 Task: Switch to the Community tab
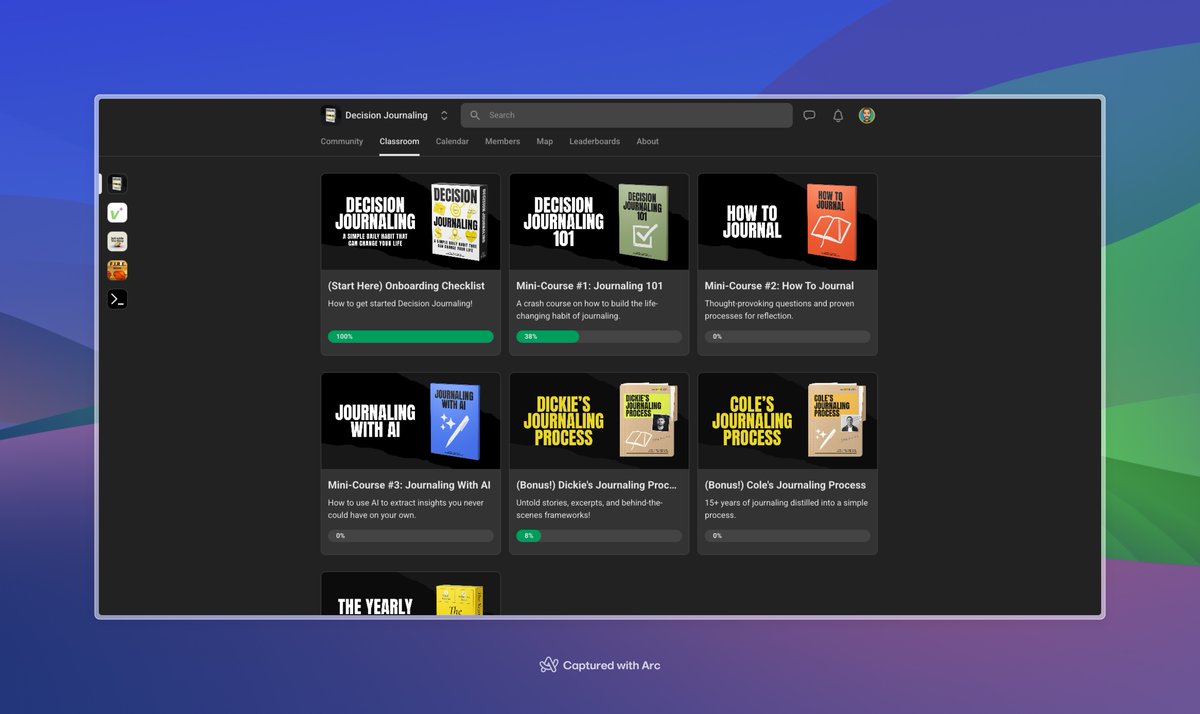click(x=342, y=141)
